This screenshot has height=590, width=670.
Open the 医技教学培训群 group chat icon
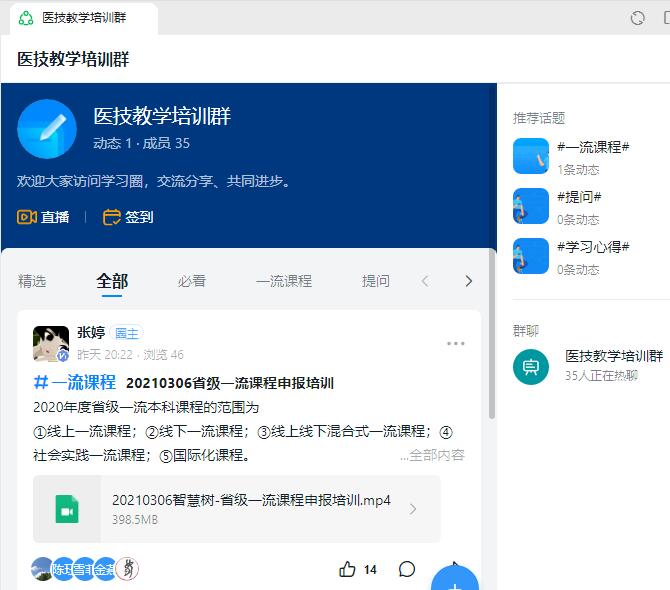[x=531, y=367]
